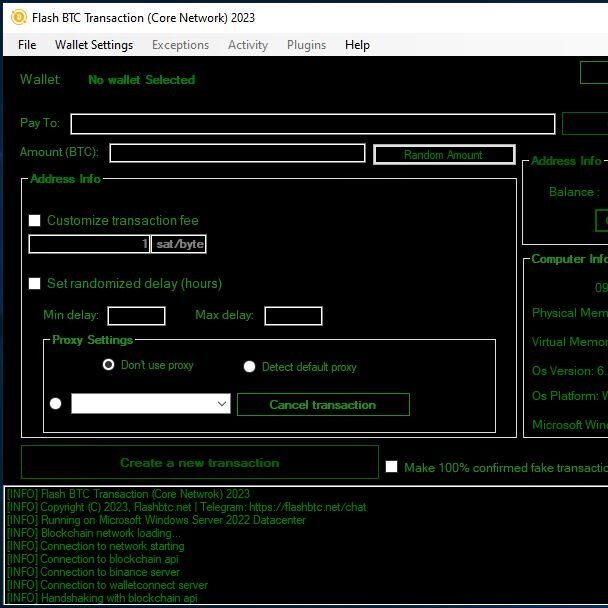The height and width of the screenshot is (608, 608).
Task: Focus the Pay To address field
Action: tap(313, 124)
